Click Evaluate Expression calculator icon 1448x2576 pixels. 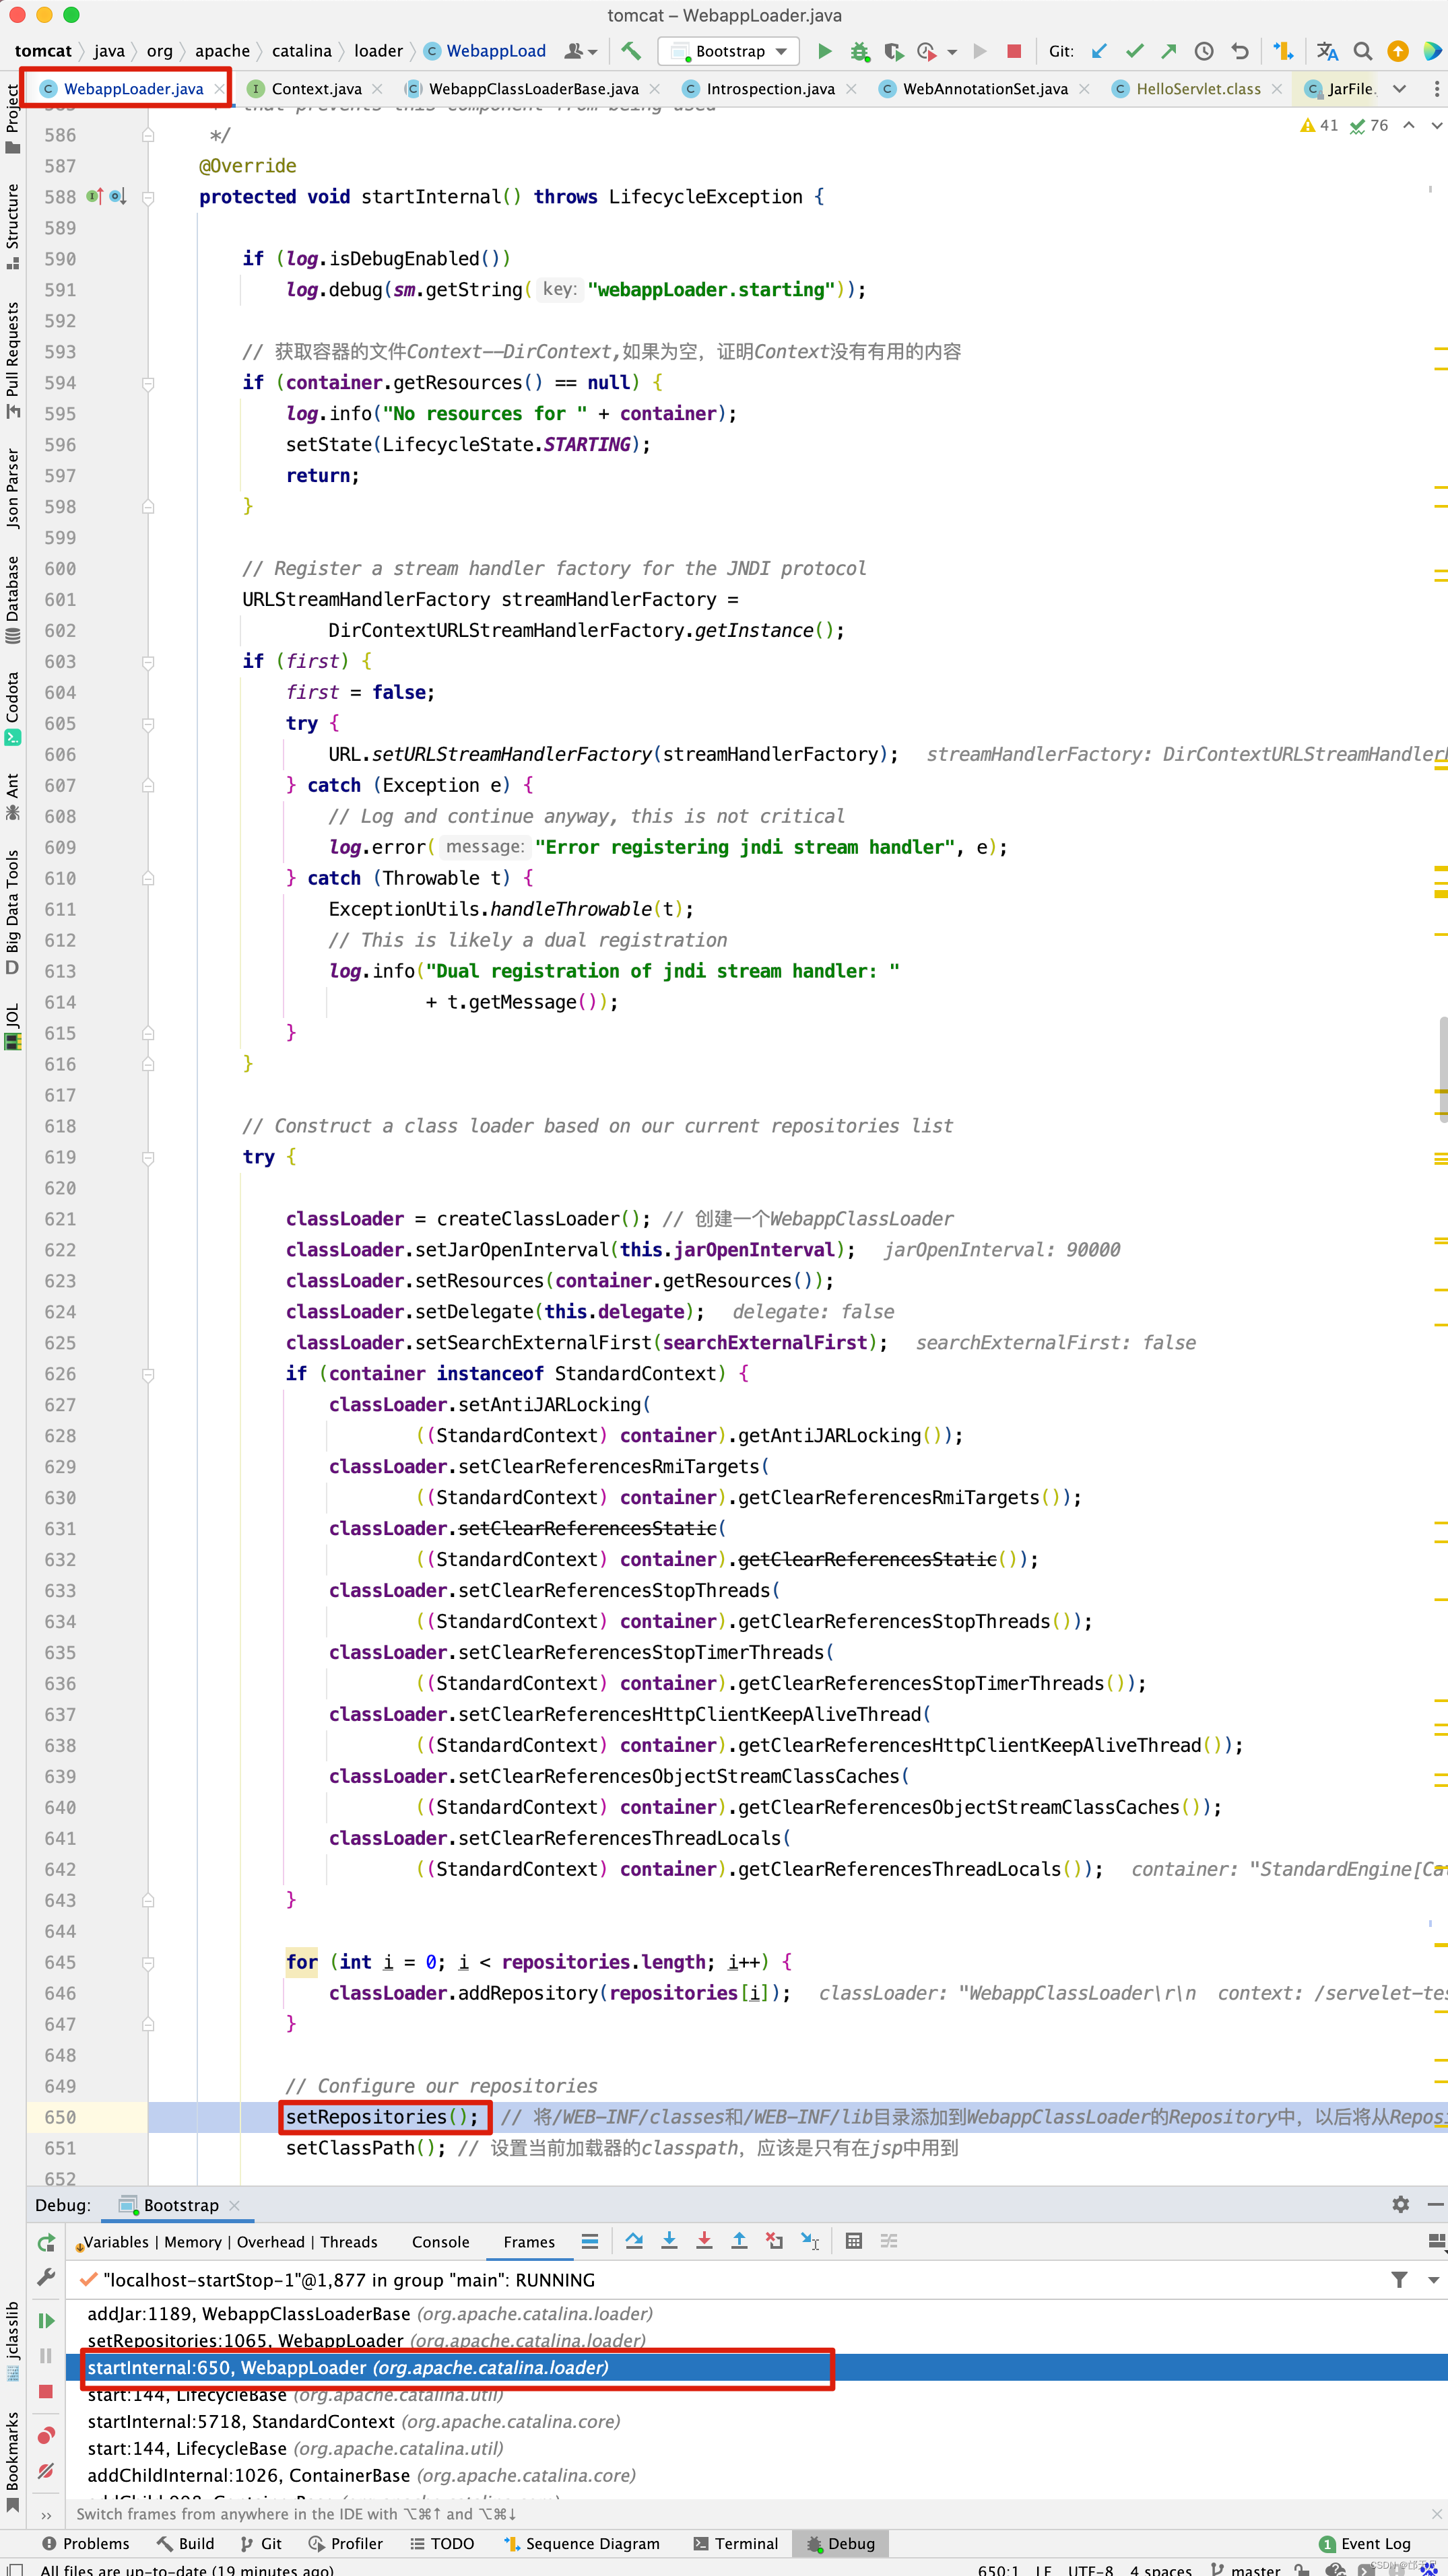click(854, 2241)
